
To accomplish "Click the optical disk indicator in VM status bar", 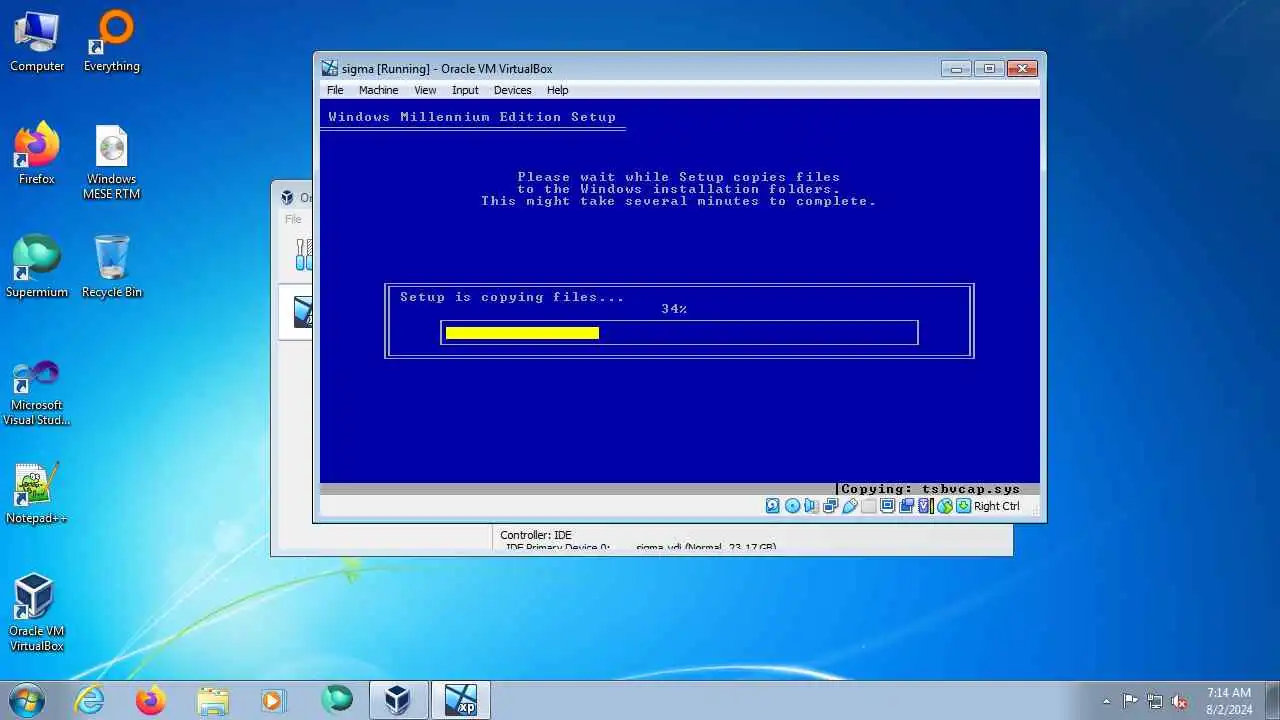I will [x=792, y=506].
